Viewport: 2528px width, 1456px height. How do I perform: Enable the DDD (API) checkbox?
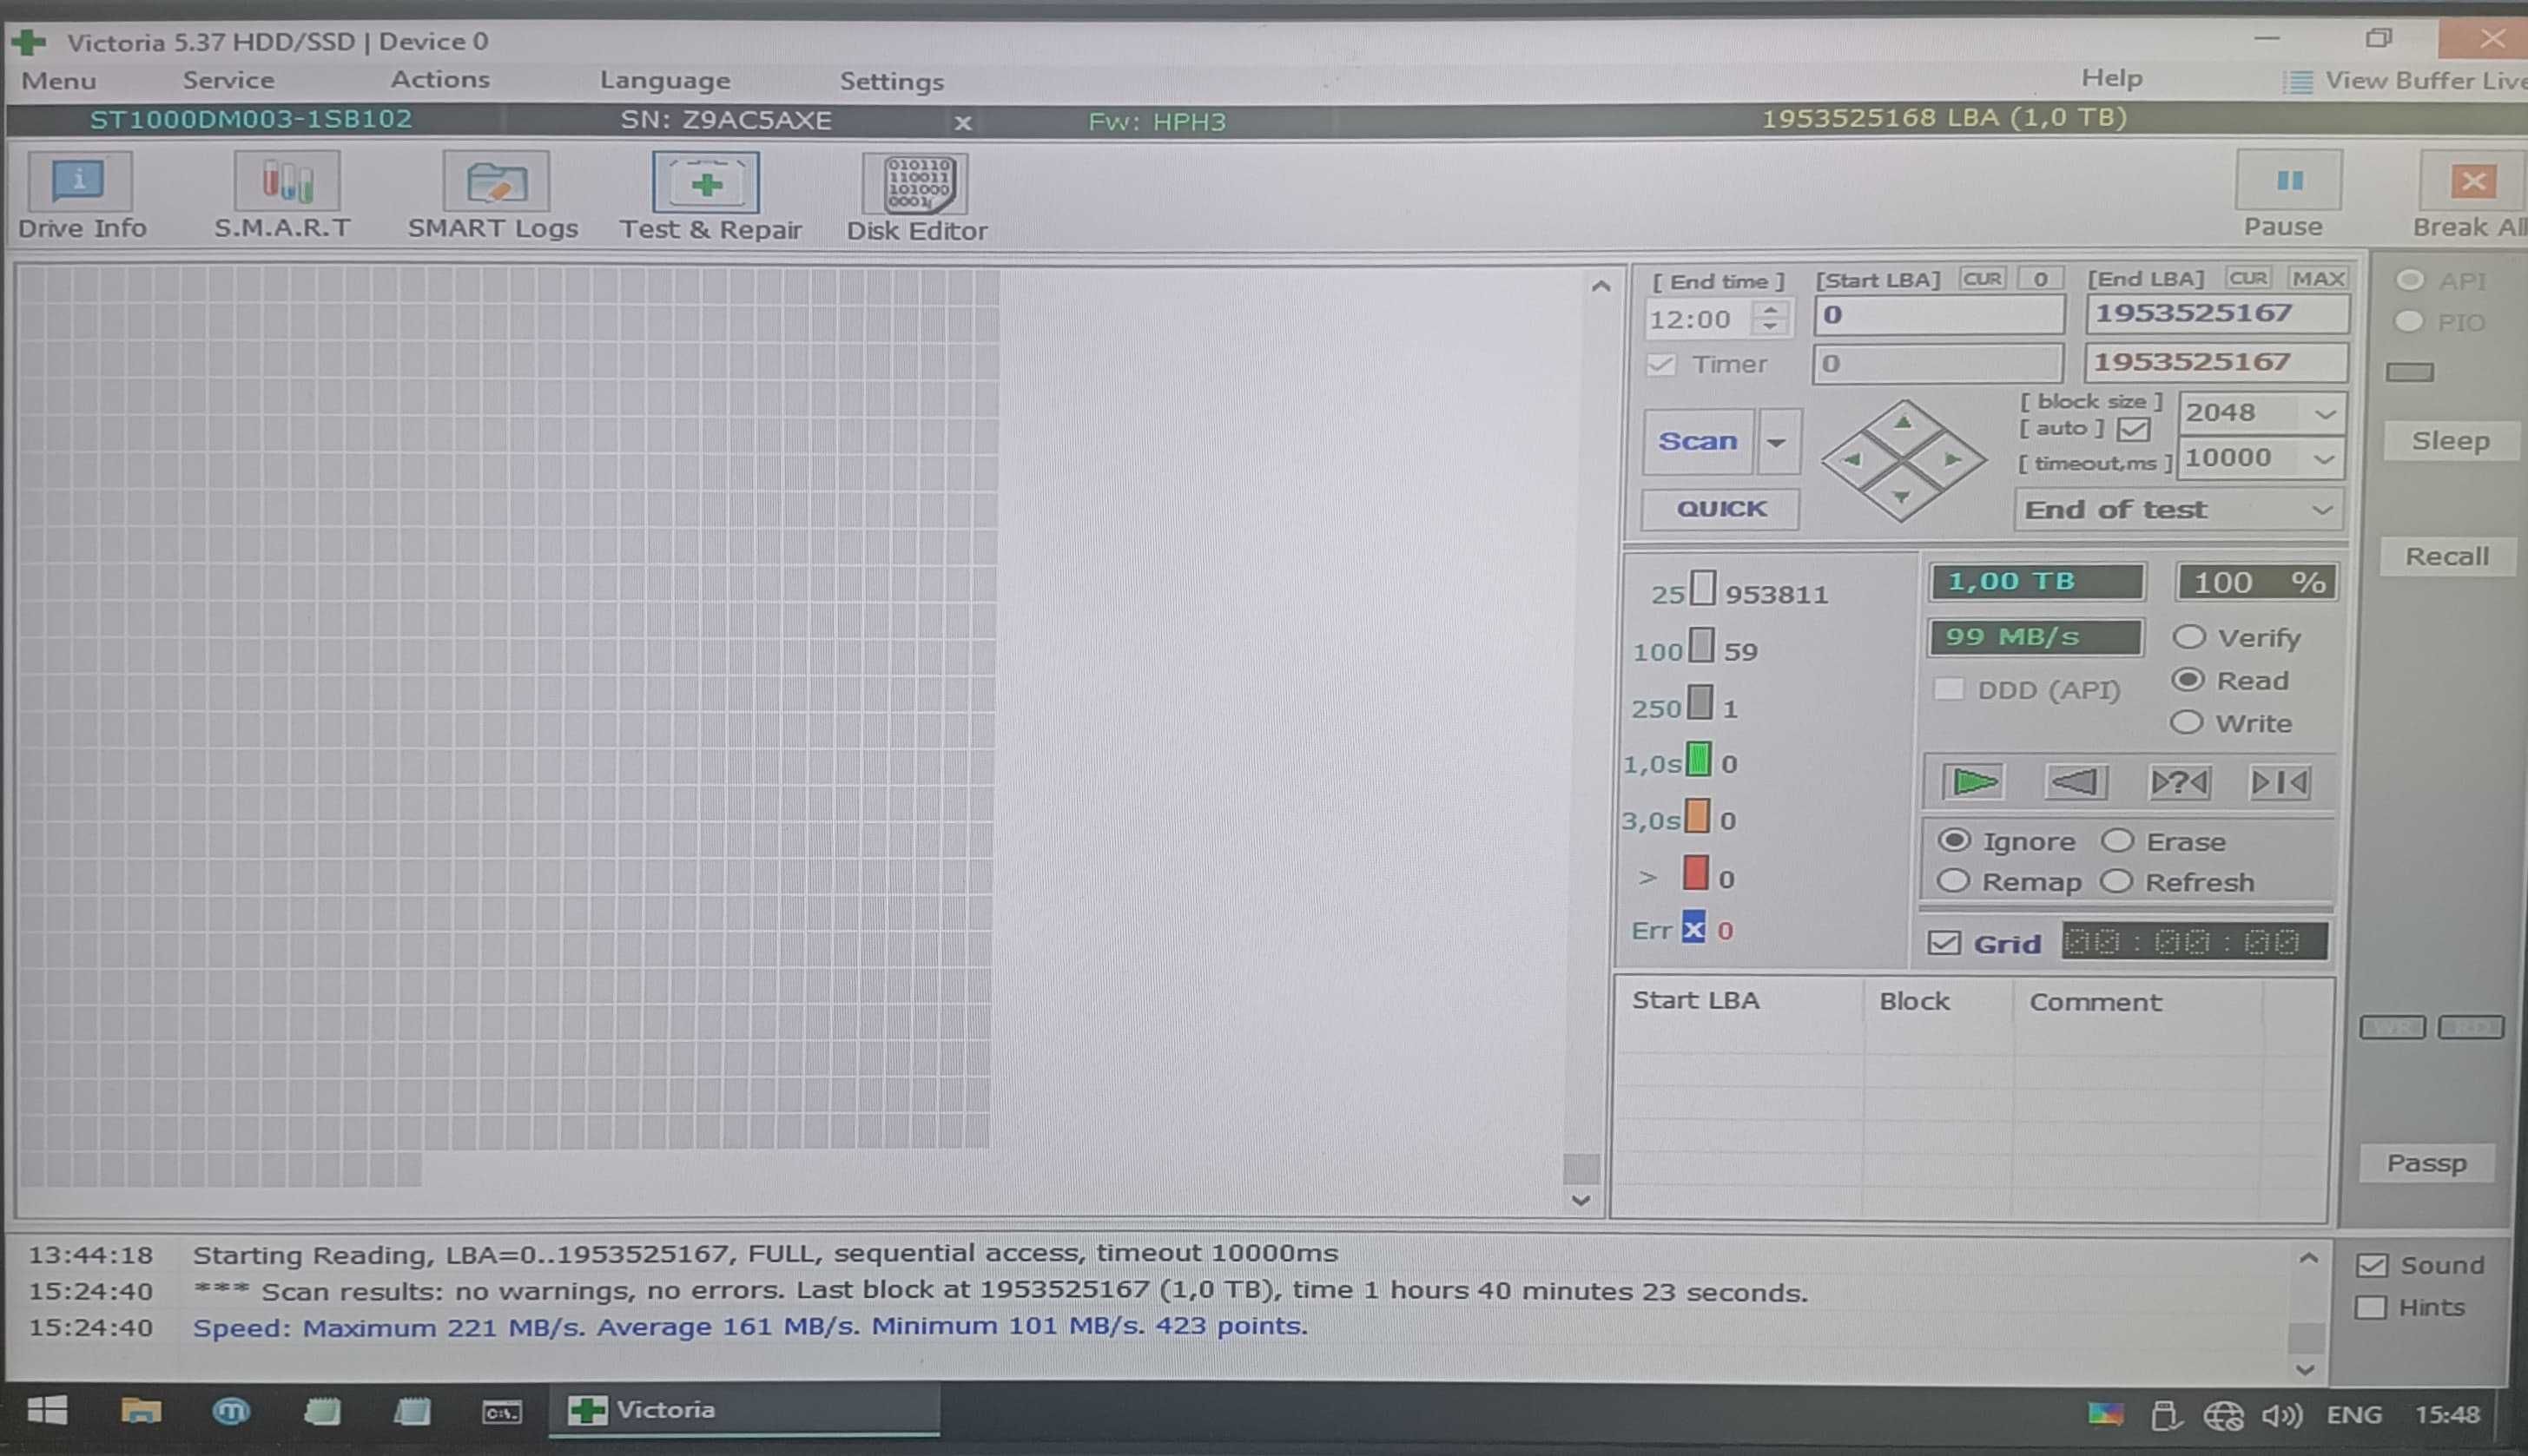tap(1947, 689)
